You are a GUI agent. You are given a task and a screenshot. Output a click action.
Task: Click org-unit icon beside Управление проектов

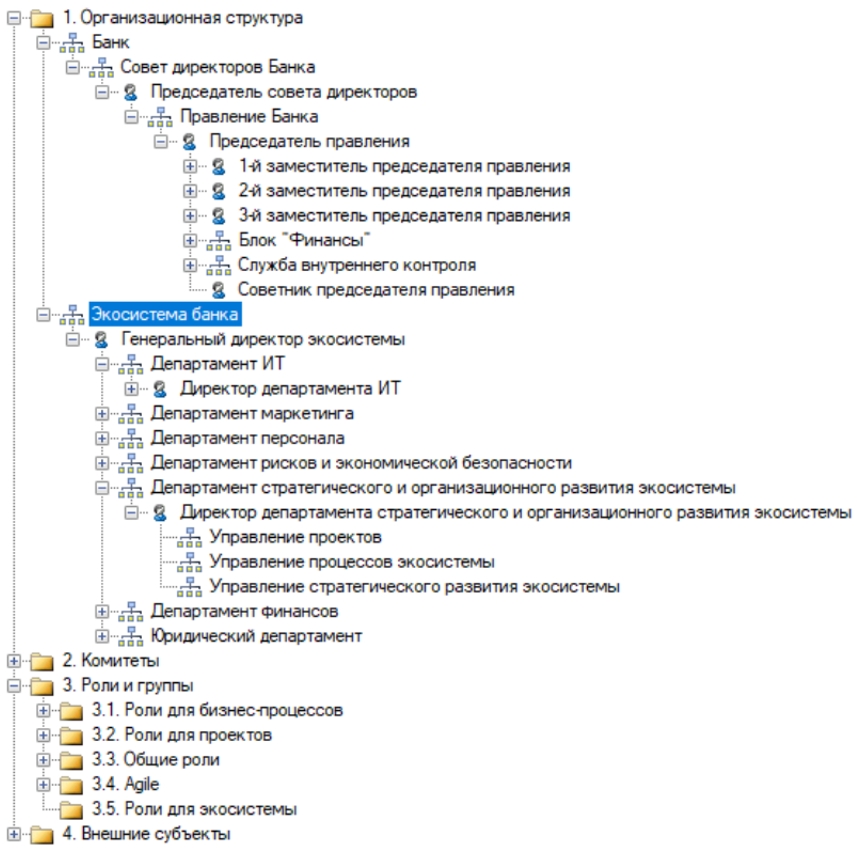coord(189,537)
